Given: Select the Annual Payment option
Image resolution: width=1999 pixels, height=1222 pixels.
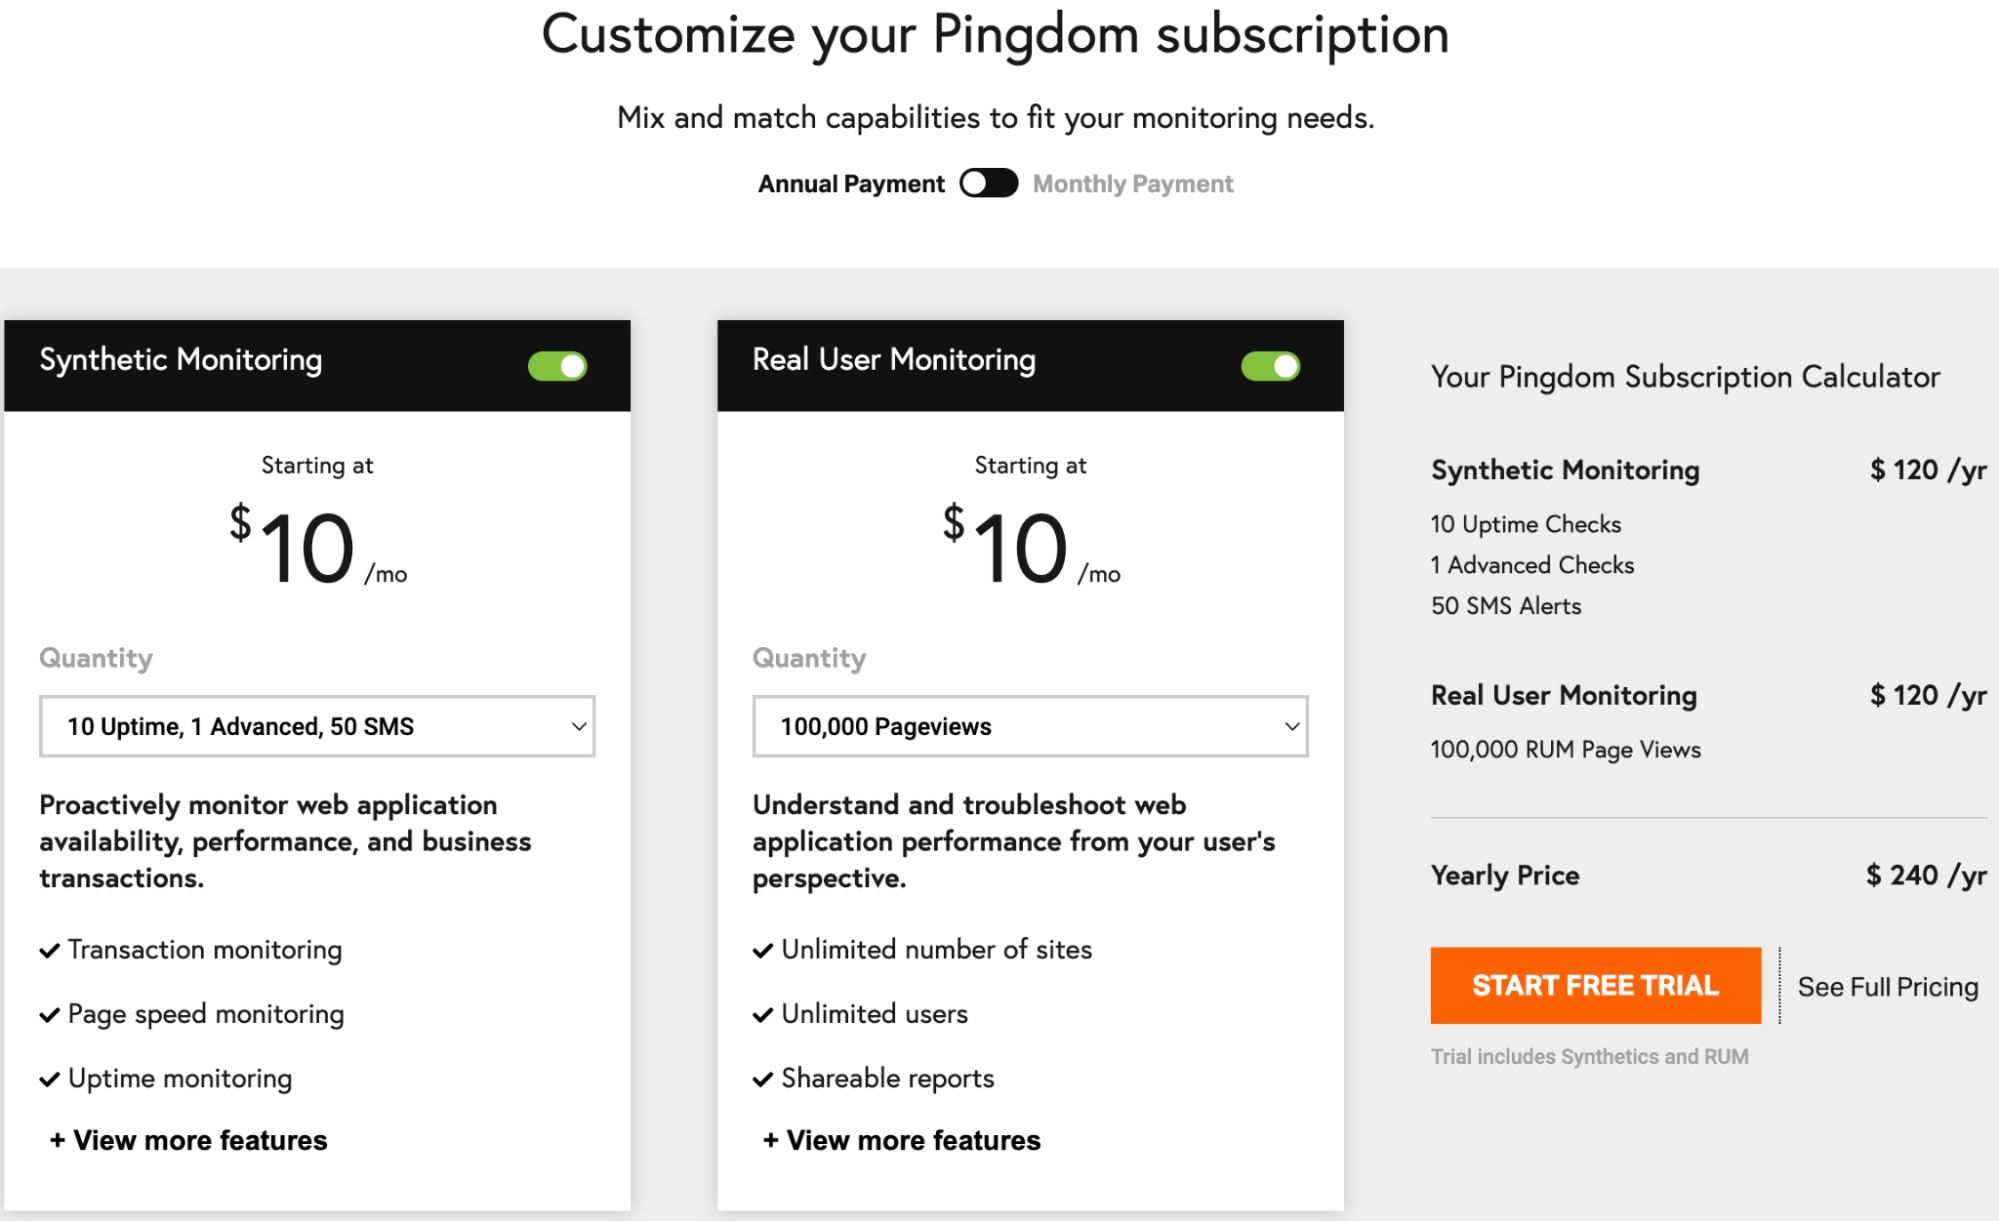Looking at the screenshot, I should 850,183.
